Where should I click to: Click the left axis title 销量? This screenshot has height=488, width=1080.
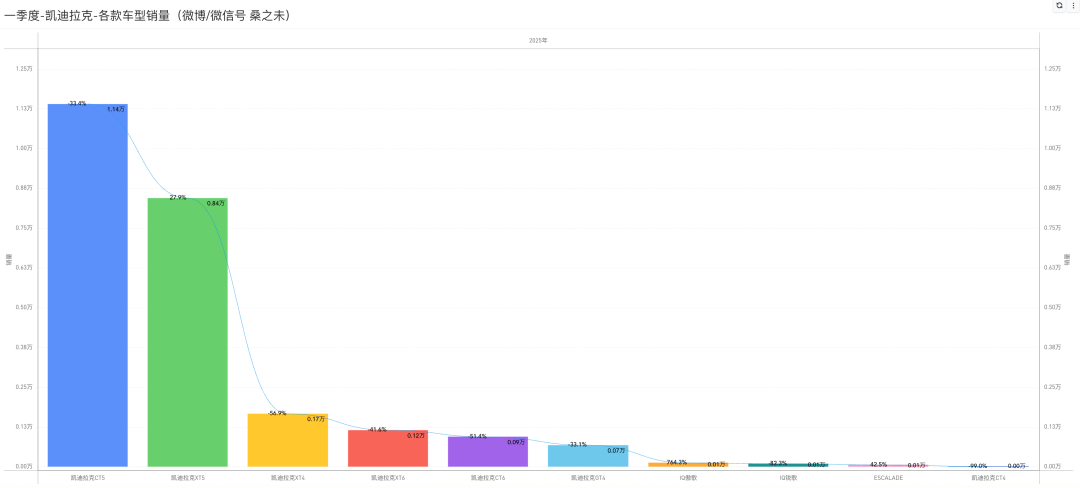coord(9,261)
